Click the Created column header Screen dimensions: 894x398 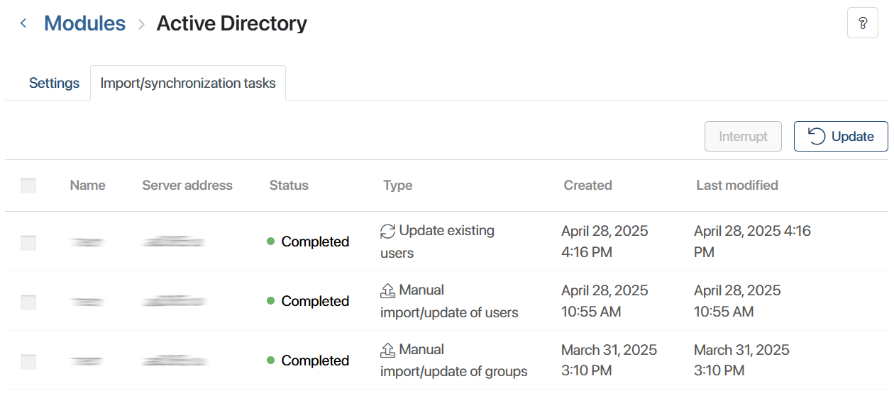[x=588, y=185]
